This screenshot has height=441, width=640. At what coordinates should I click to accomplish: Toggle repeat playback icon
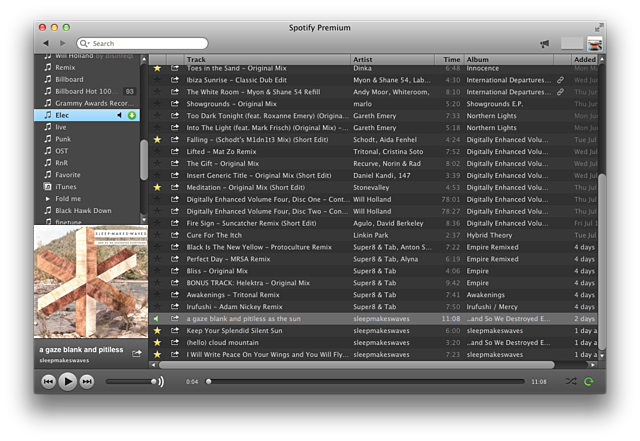point(588,381)
